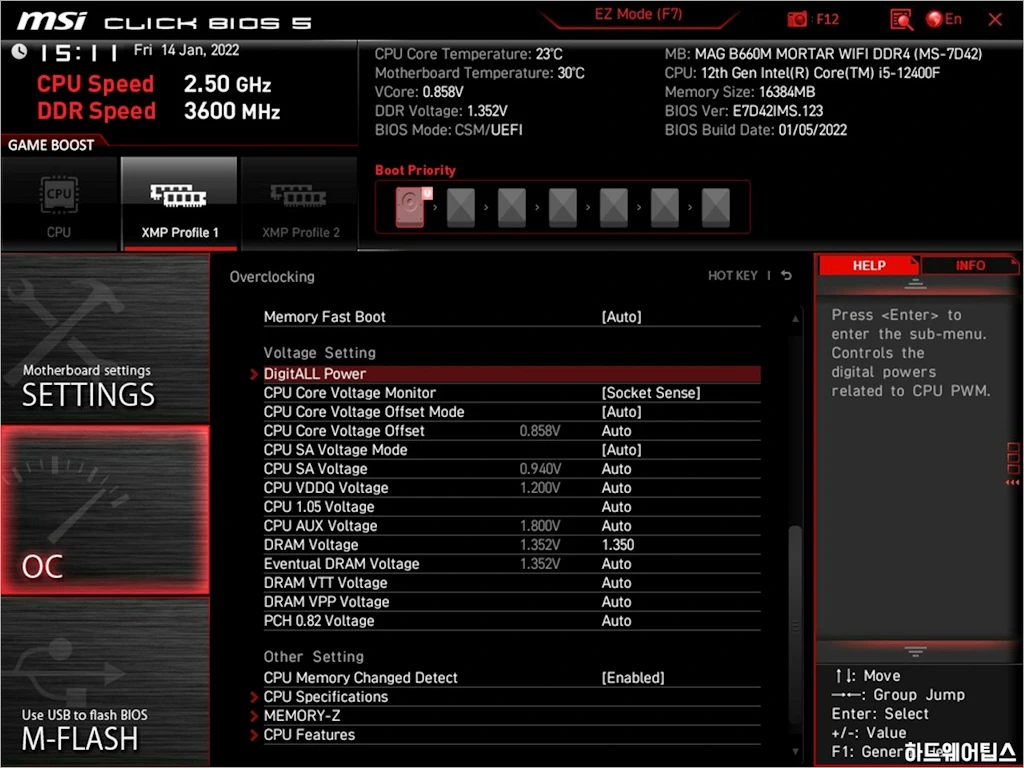Viewport: 1024px width, 768px height.
Task: Click the settings list scrollbar up arrow
Action: click(x=795, y=319)
